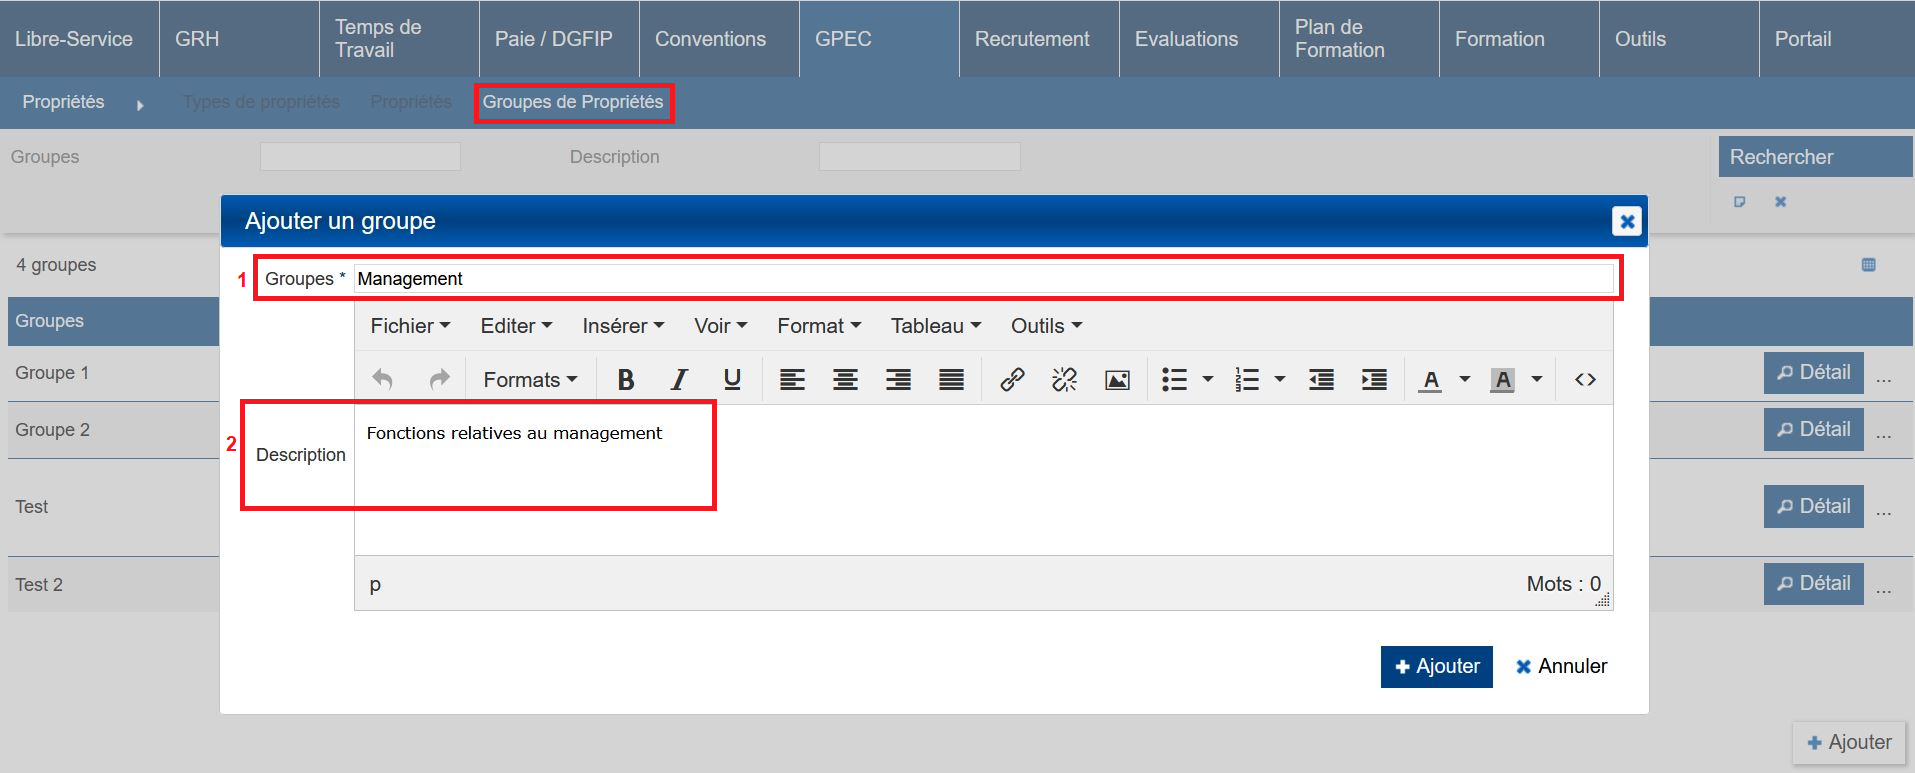Open source code view icon
This screenshot has width=1915, height=773.
(x=1585, y=380)
